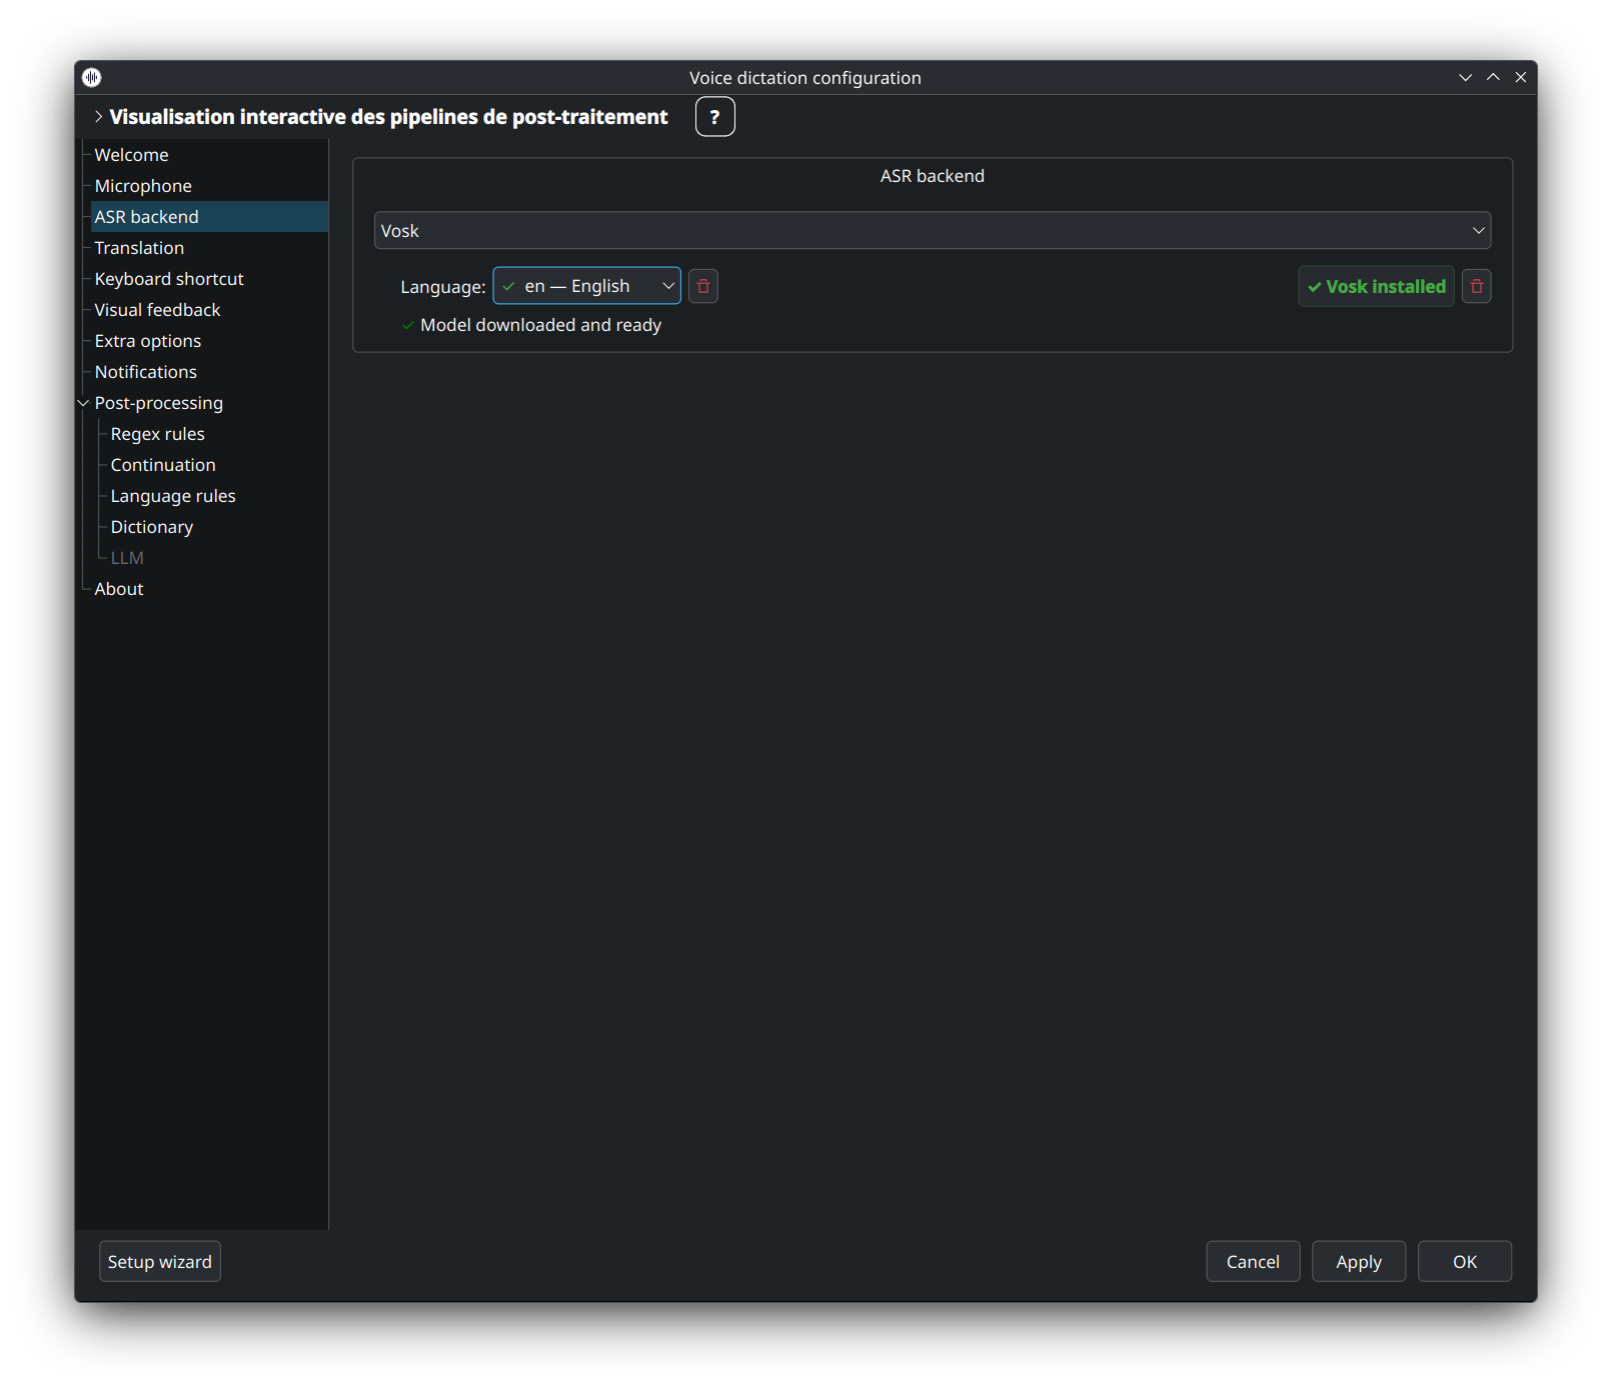The image size is (1611, 1391).
Task: Click the Language: label
Action: [x=443, y=287]
